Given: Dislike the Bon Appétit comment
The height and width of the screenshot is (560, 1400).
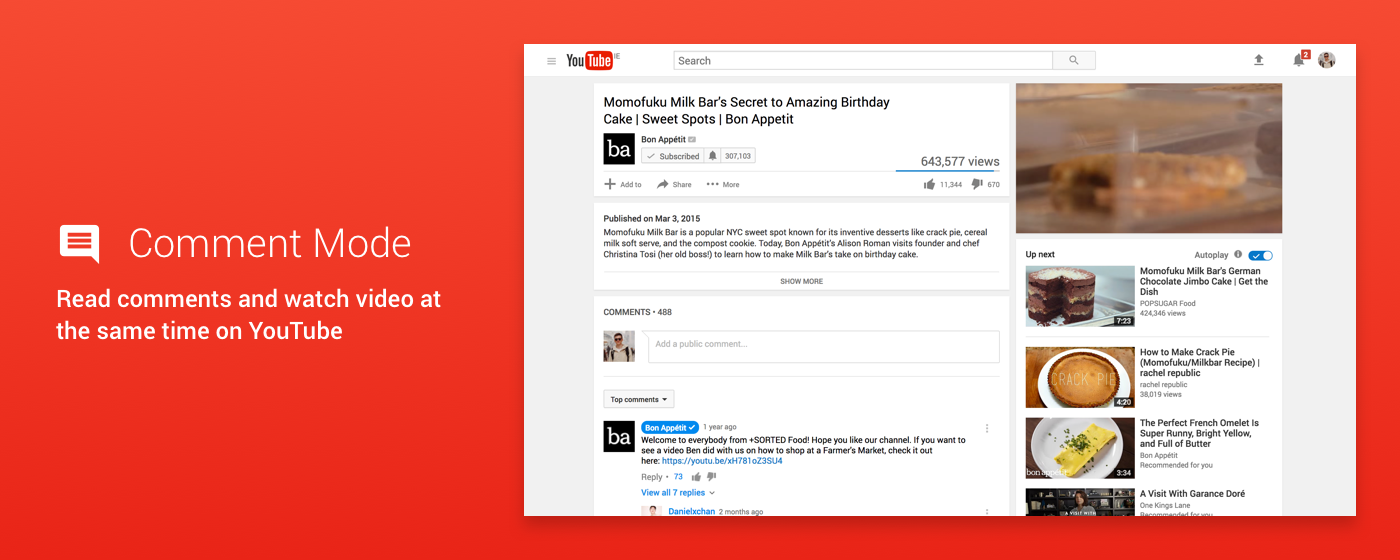Looking at the screenshot, I should [x=712, y=477].
